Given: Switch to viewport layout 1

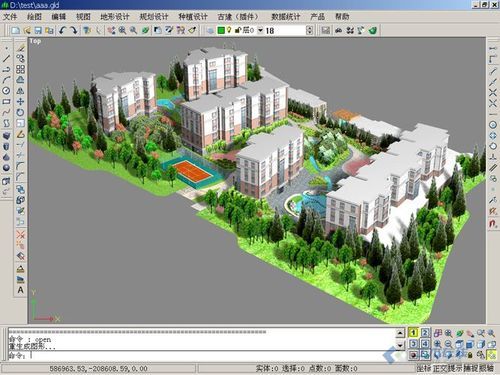Looking at the screenshot, I should [413, 333].
